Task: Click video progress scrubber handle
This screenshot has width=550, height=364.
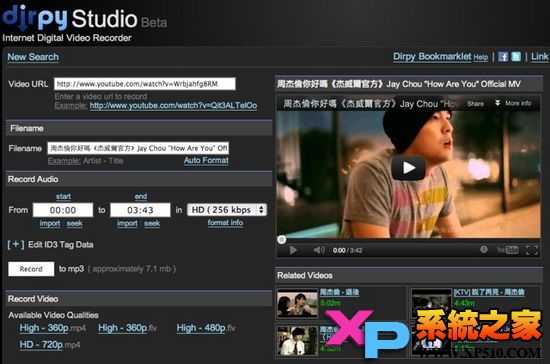Action: coord(281,240)
